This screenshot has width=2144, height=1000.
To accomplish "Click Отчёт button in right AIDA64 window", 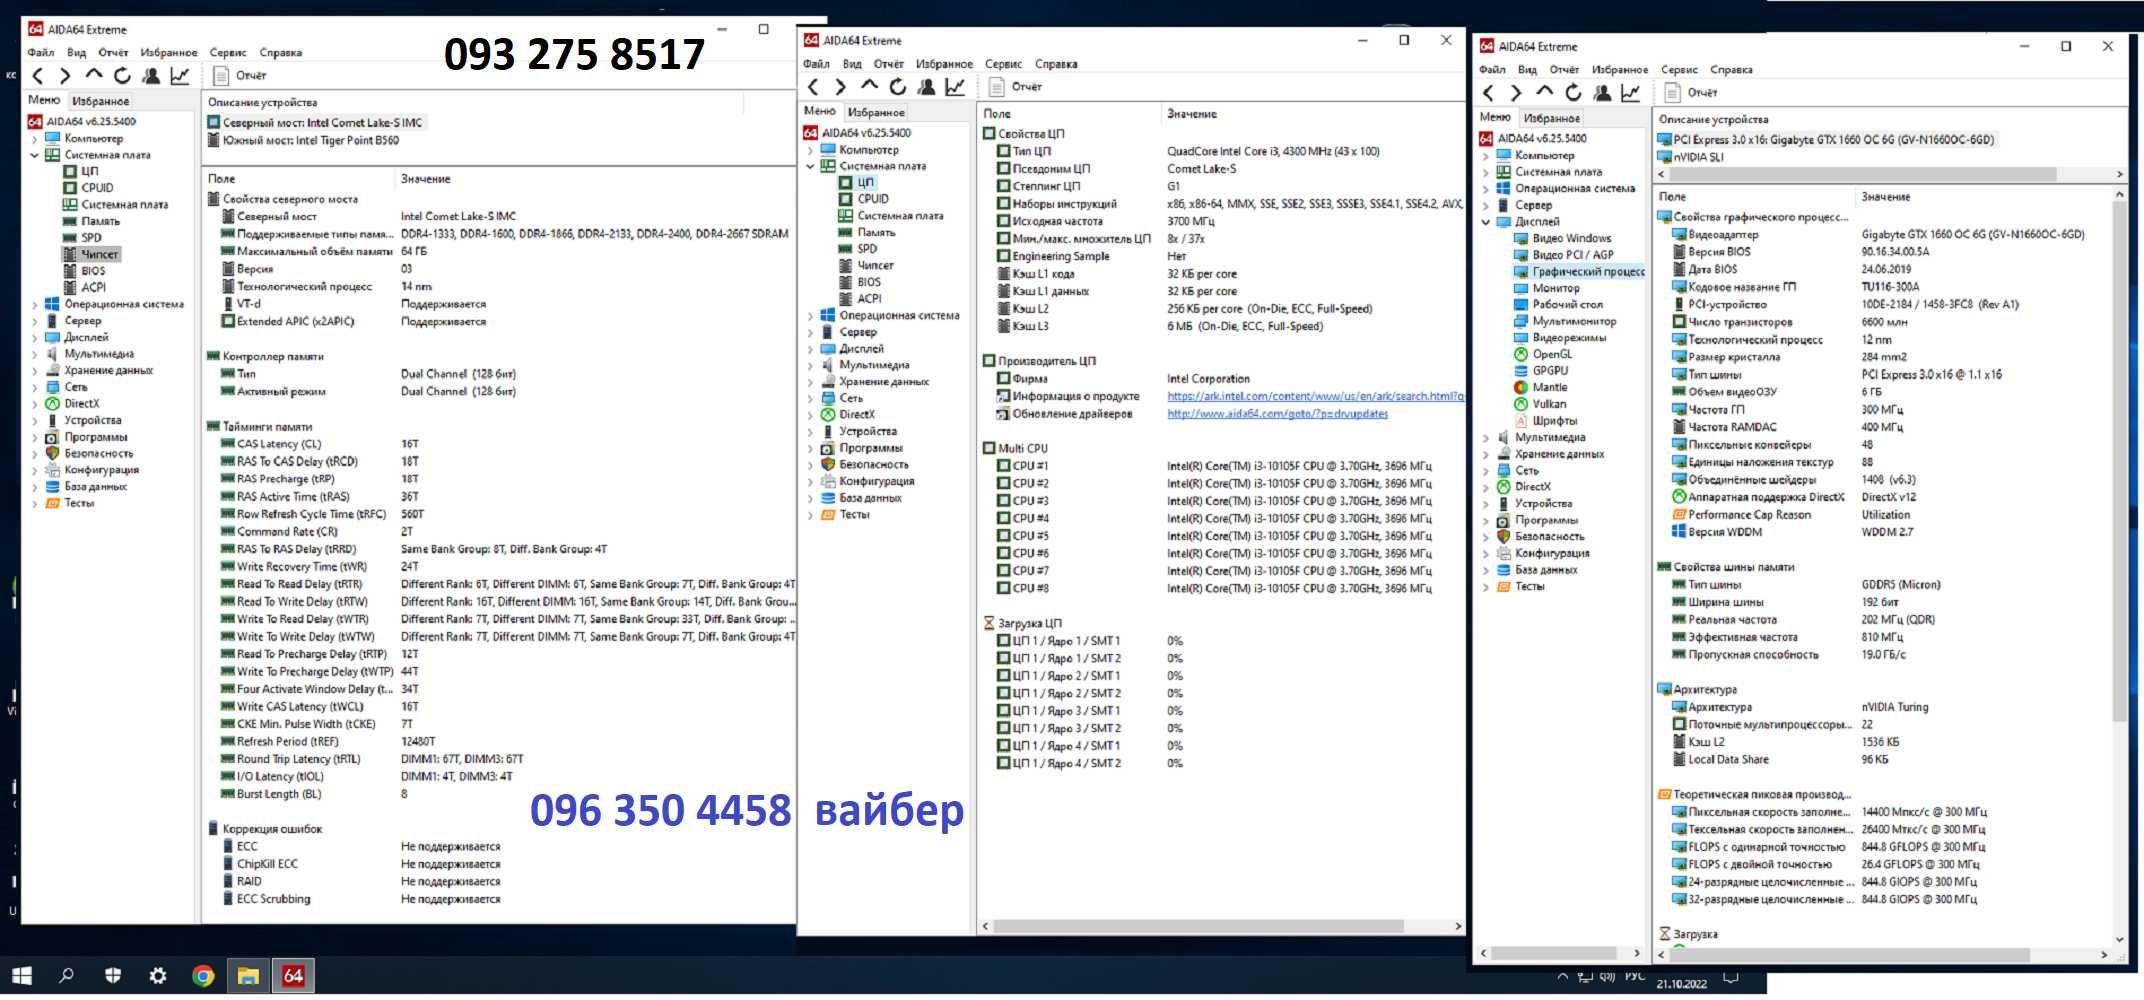I will (1691, 93).
